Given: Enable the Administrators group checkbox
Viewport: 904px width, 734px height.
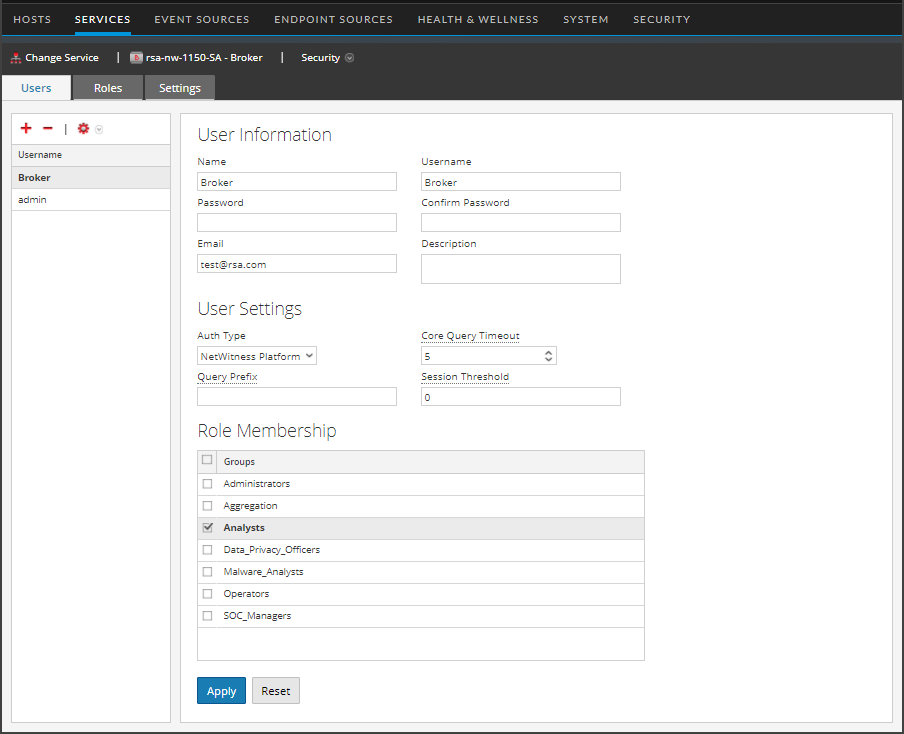Looking at the screenshot, I should [x=207, y=483].
